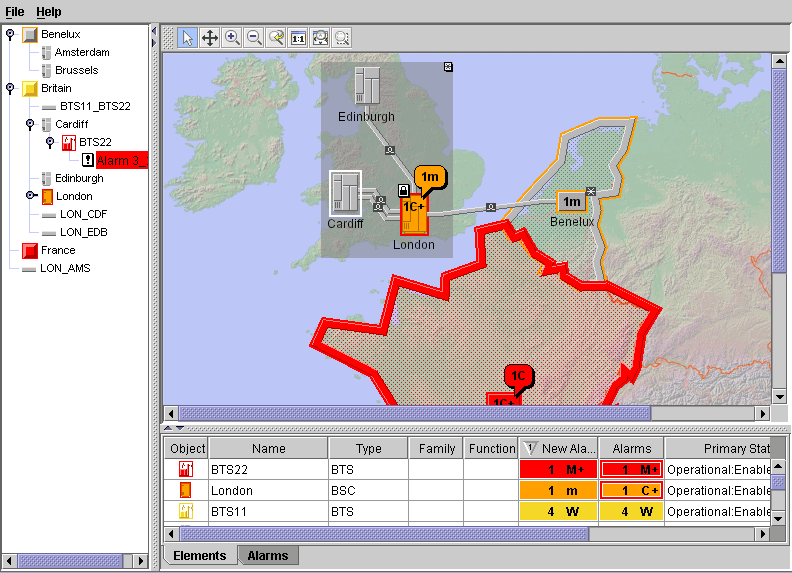Open the File menu
792x573 pixels.
click(x=15, y=11)
